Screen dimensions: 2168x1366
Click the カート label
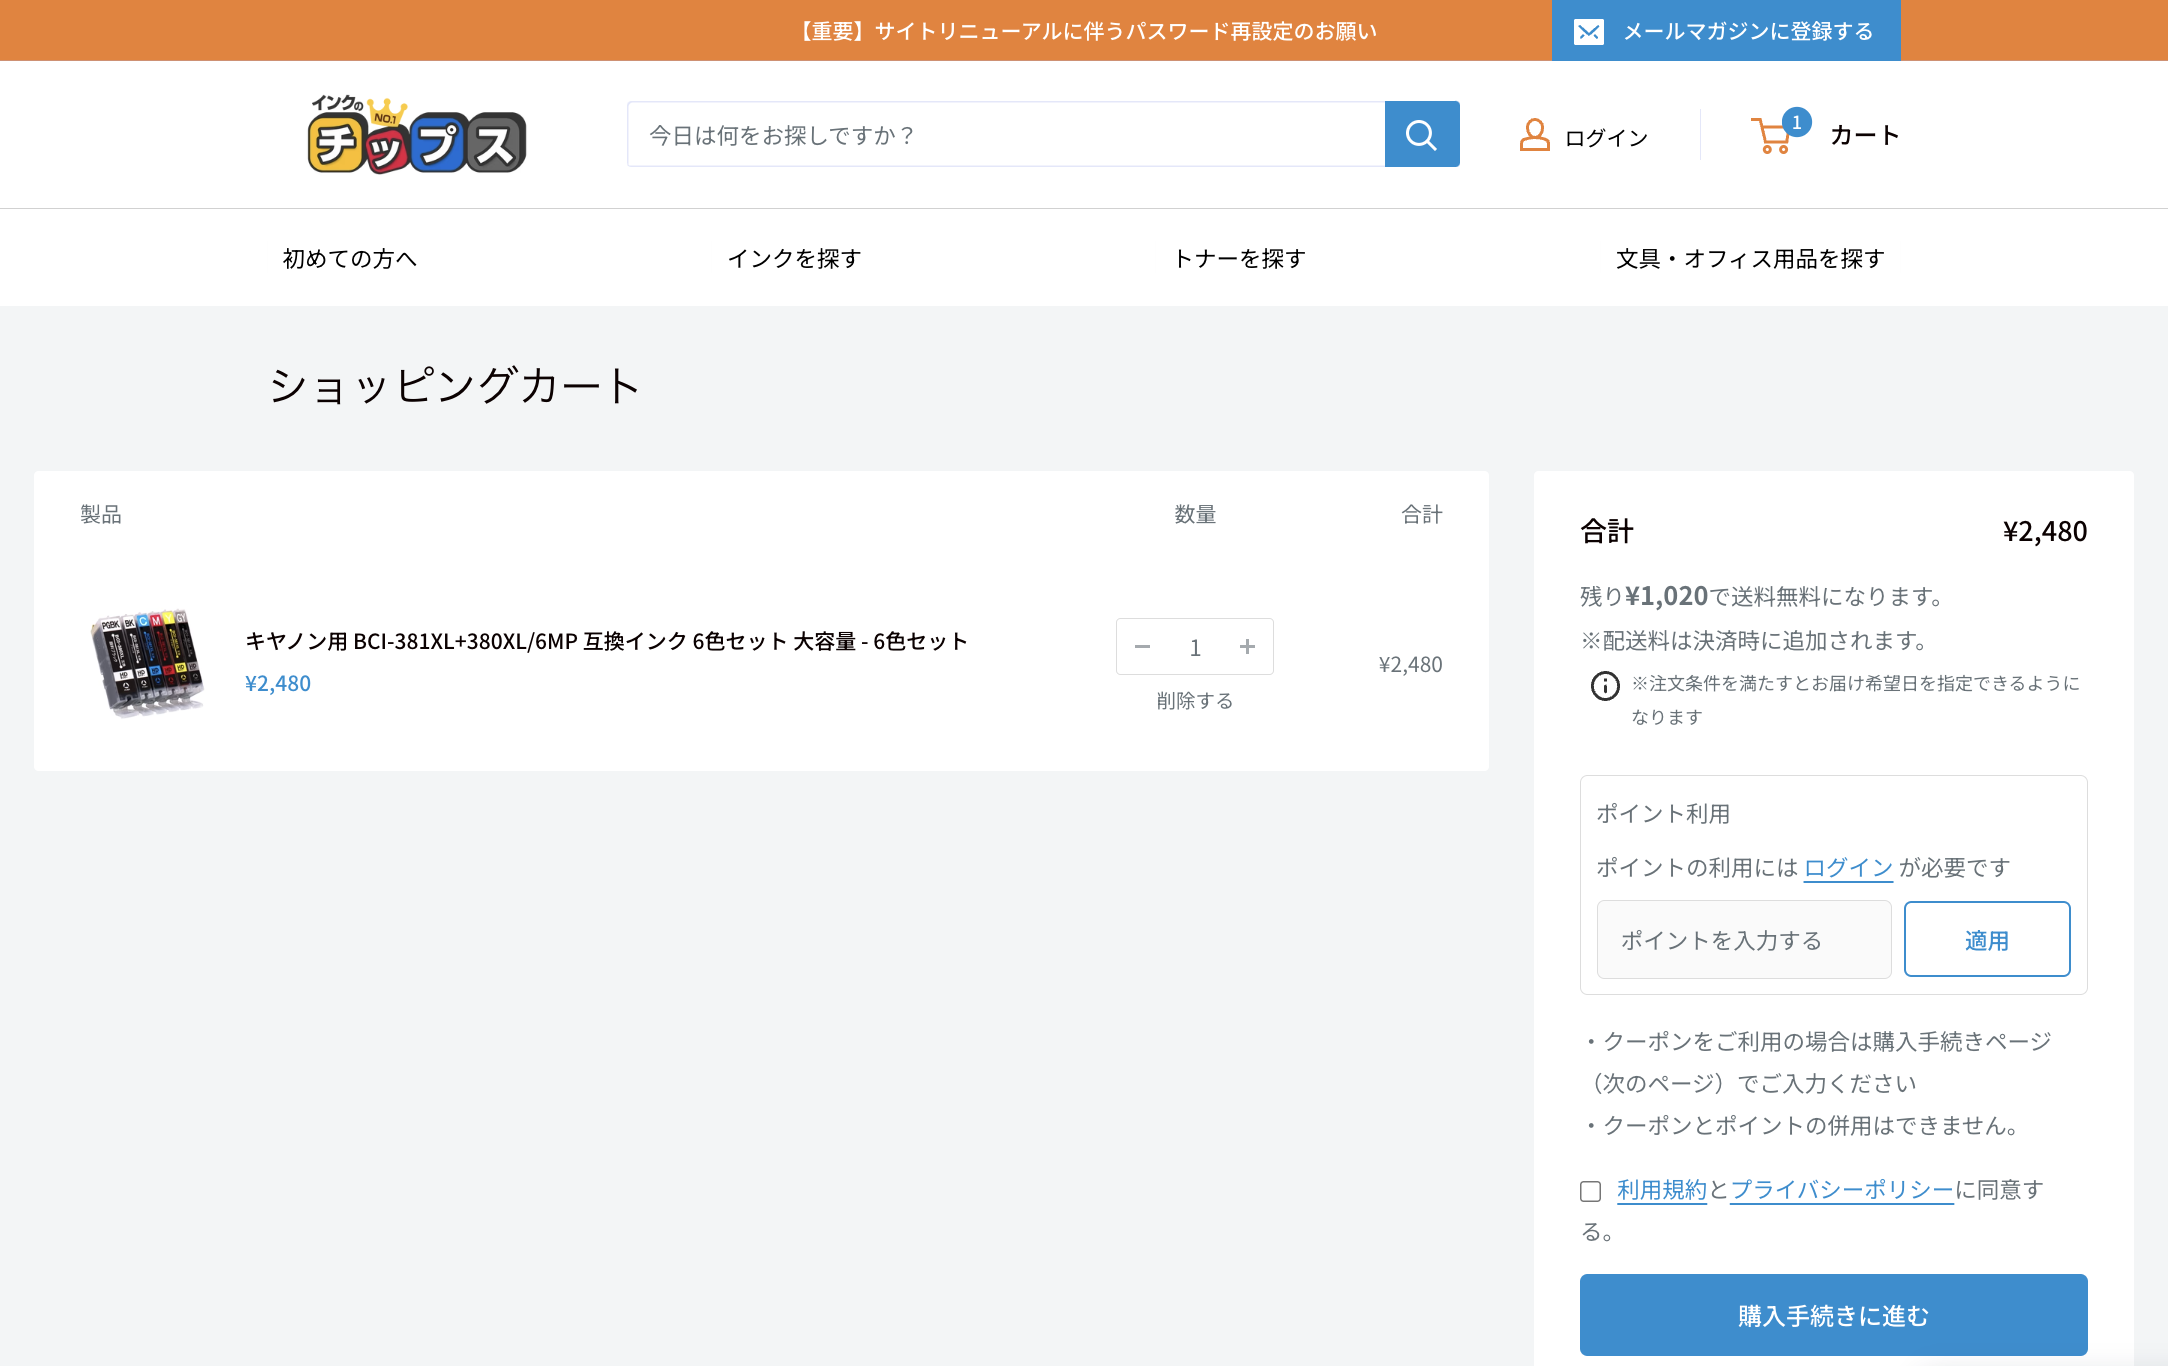(x=1865, y=135)
